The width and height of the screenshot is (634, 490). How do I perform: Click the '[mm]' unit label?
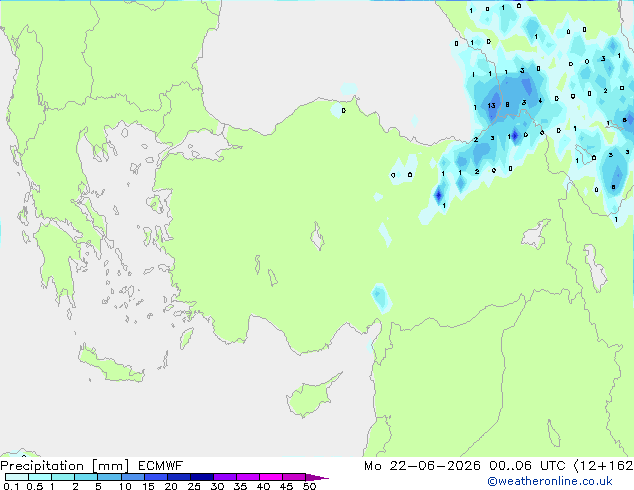[110, 466]
